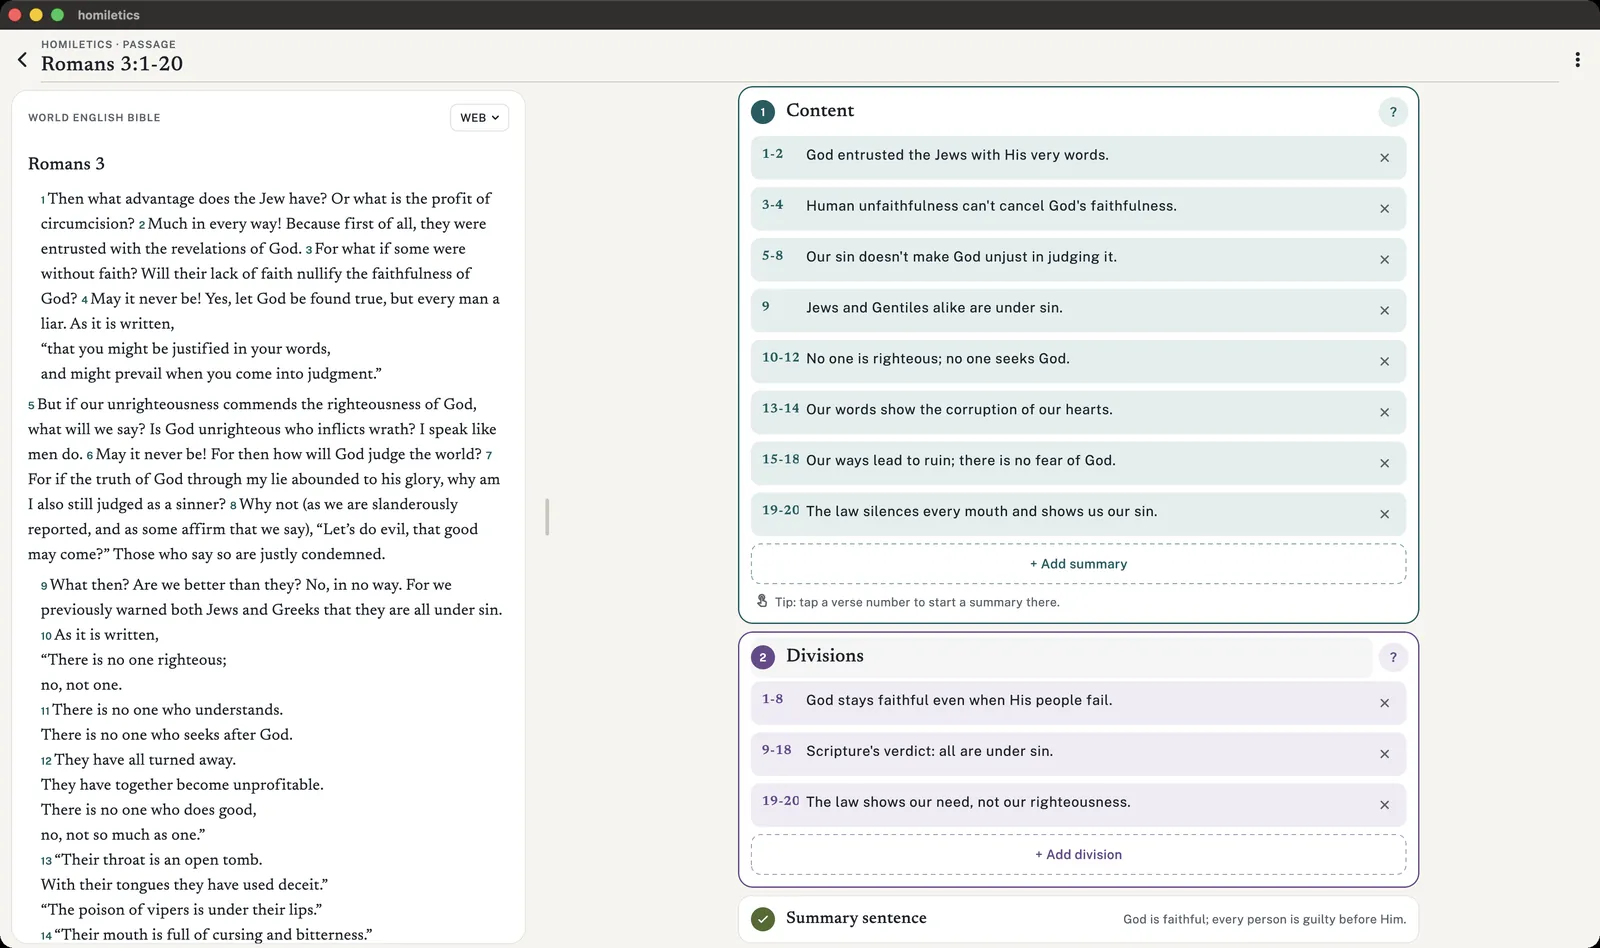This screenshot has width=1600, height=948.
Task: Tap verse number 10 before 'As it is written'
Action: pos(46,636)
